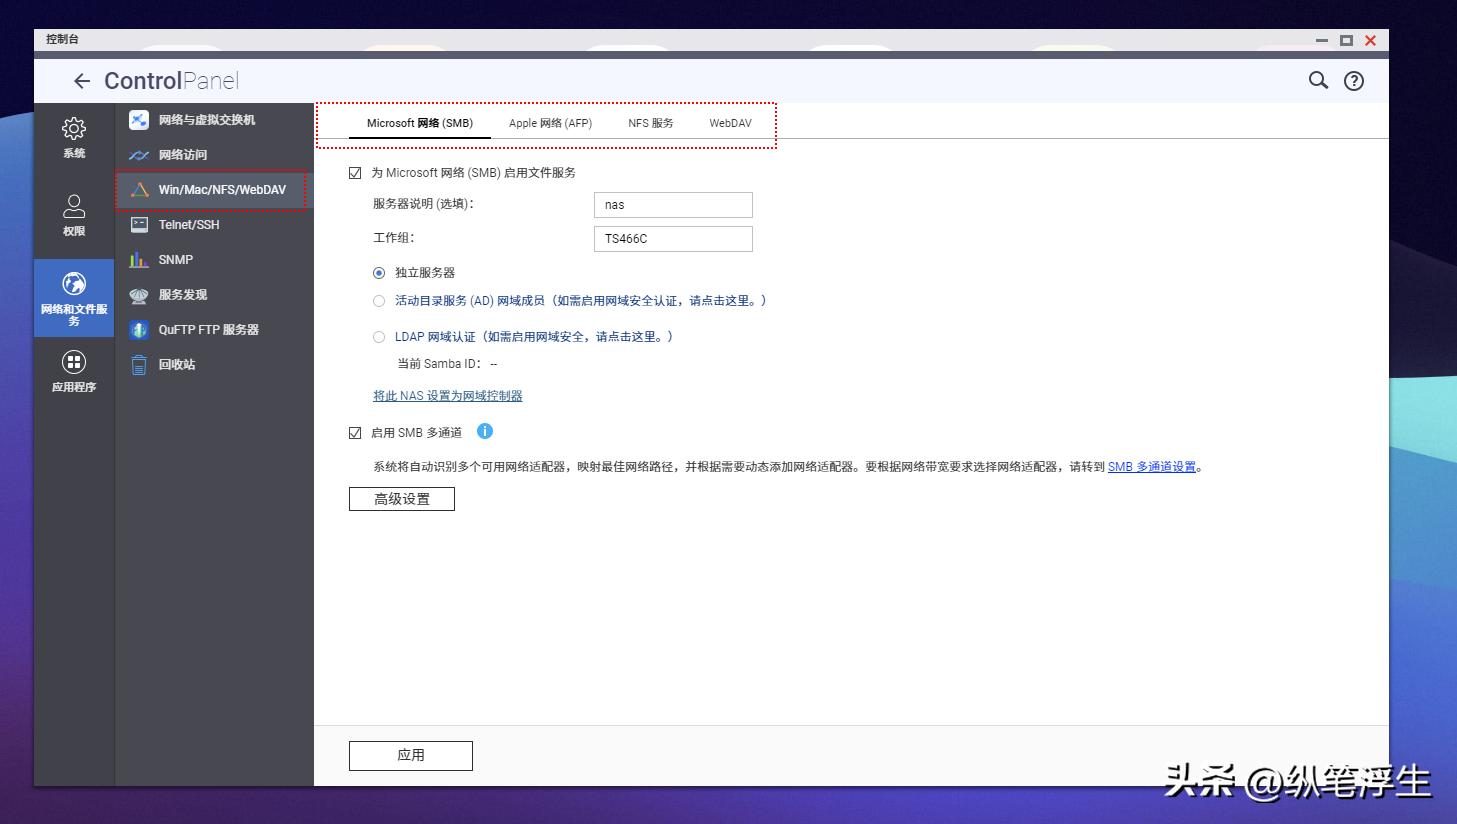
Task: Click the help question mark icon
Action: coord(1353,80)
